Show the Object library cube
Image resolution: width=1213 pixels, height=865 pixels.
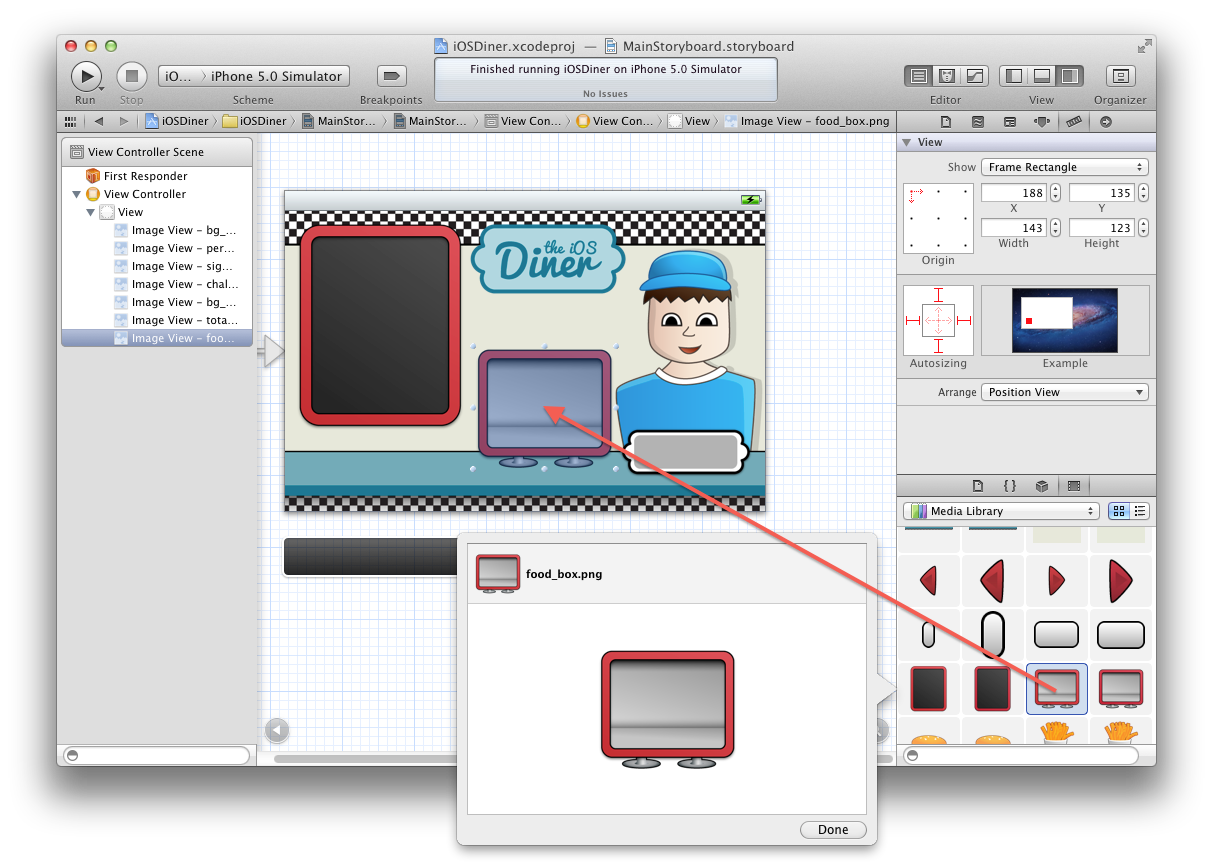coord(1042,486)
